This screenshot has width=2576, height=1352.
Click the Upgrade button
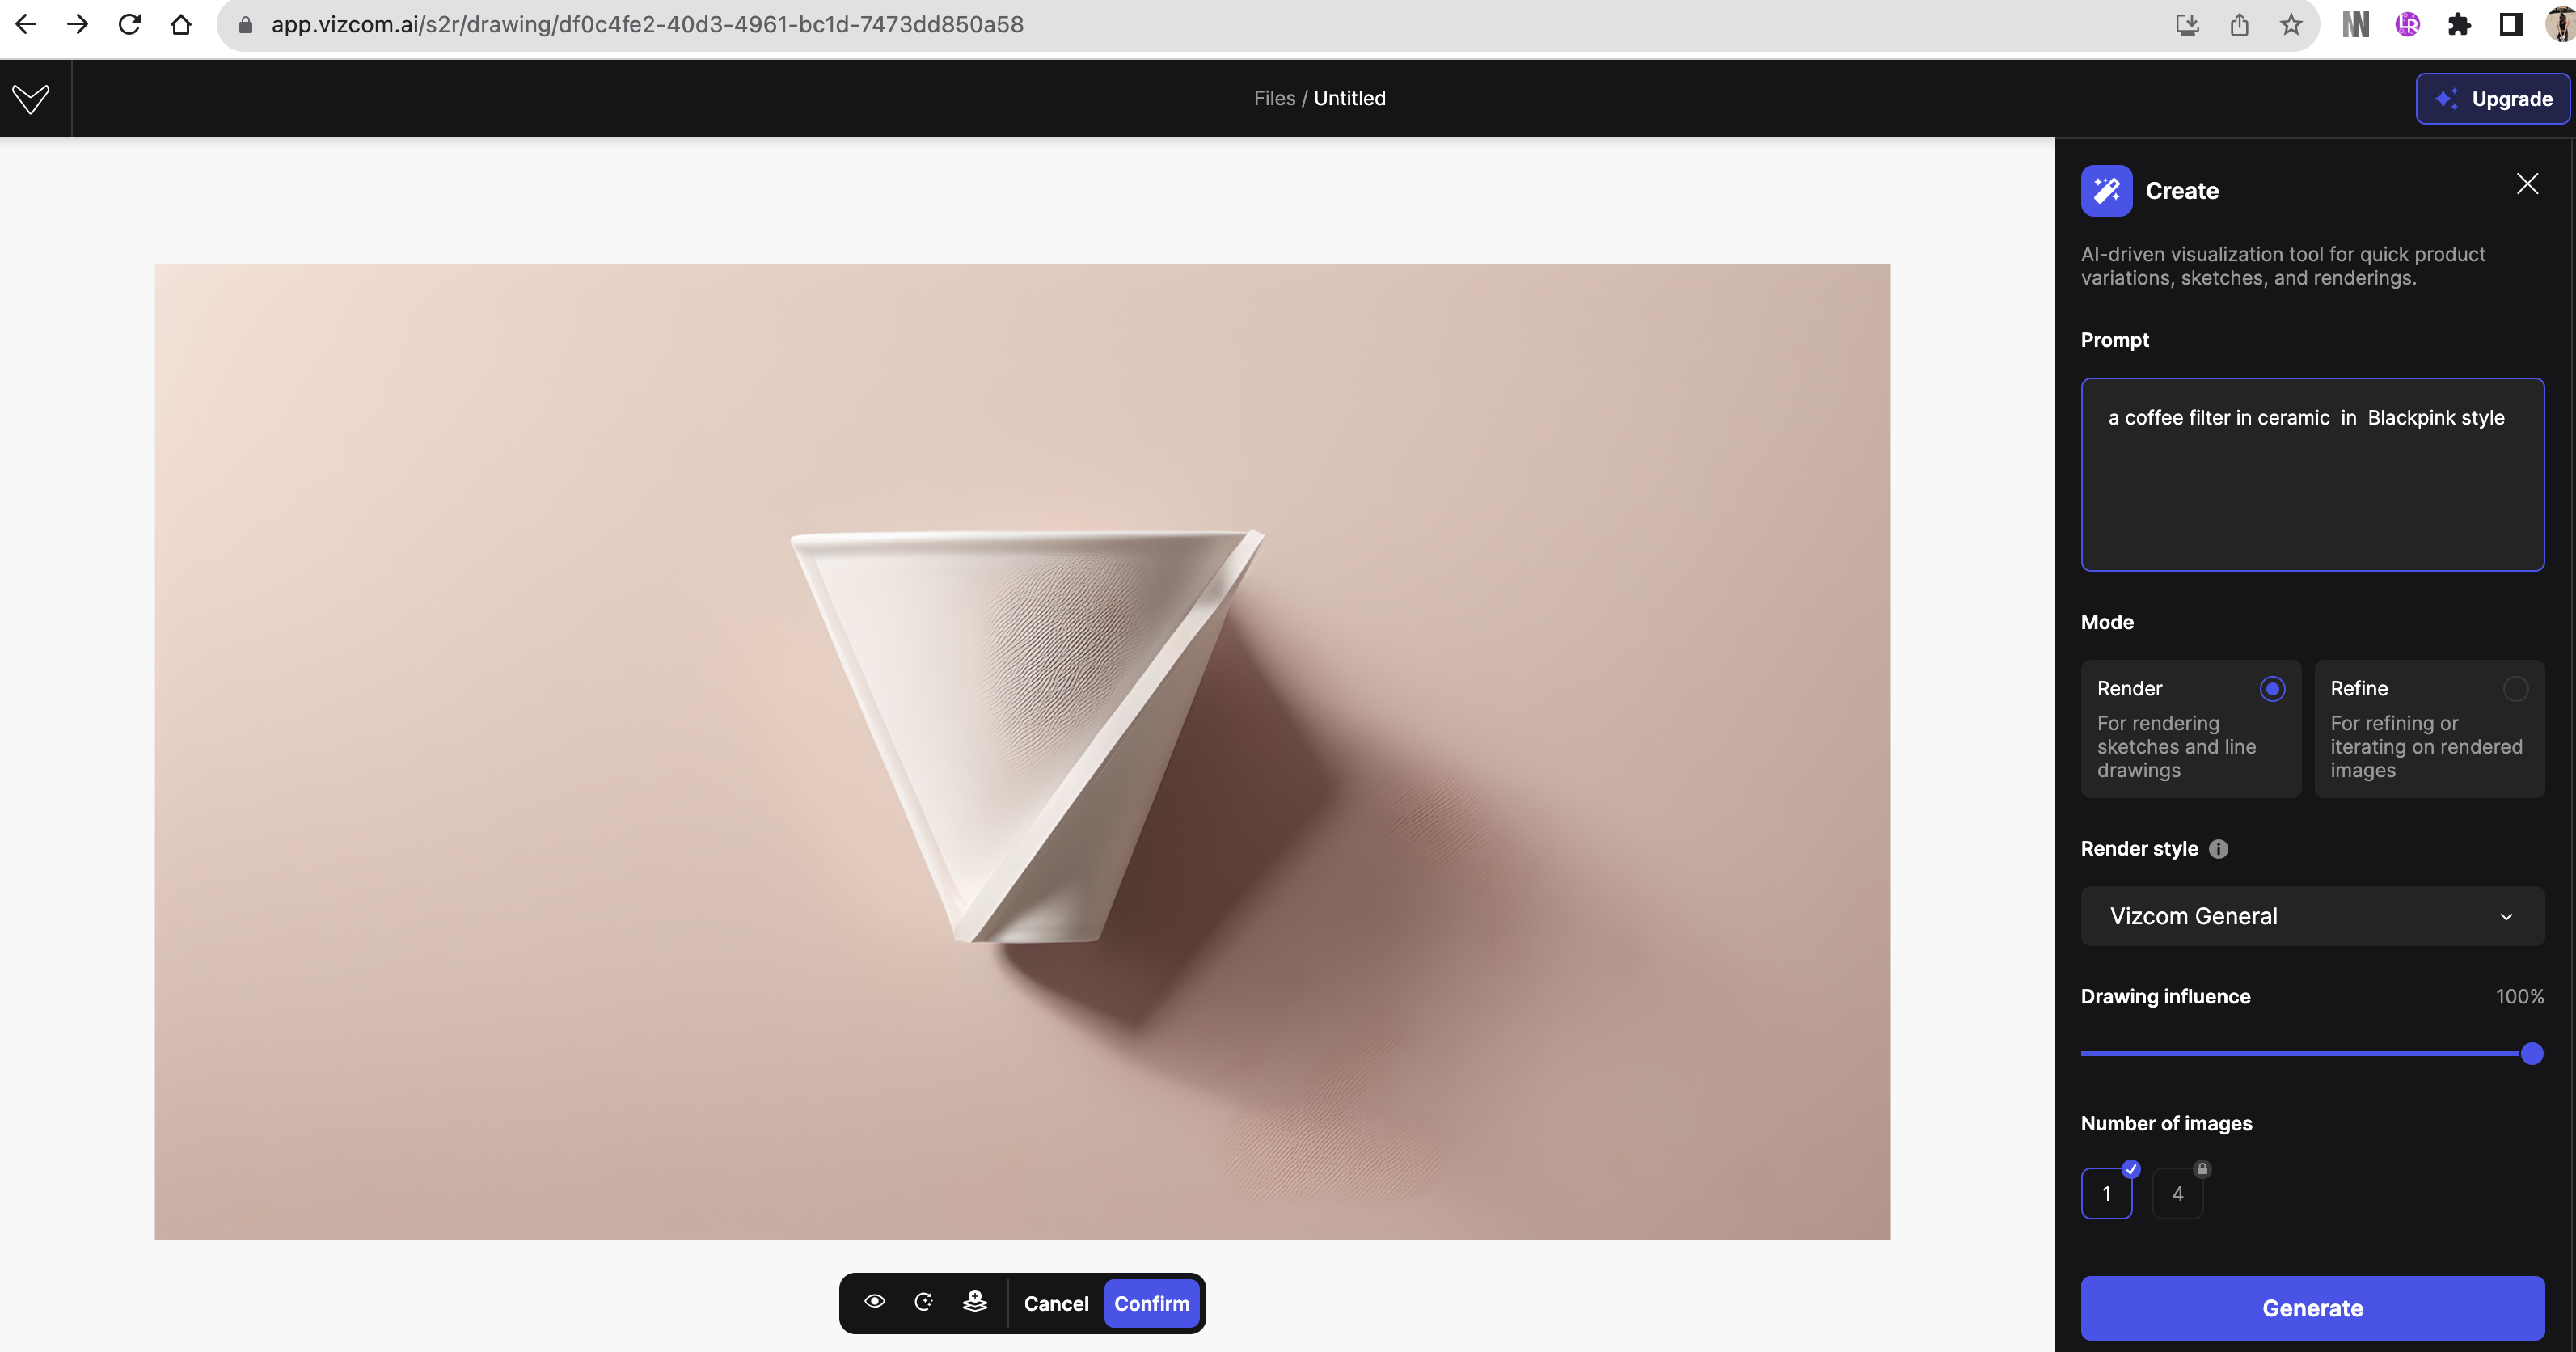point(2493,98)
